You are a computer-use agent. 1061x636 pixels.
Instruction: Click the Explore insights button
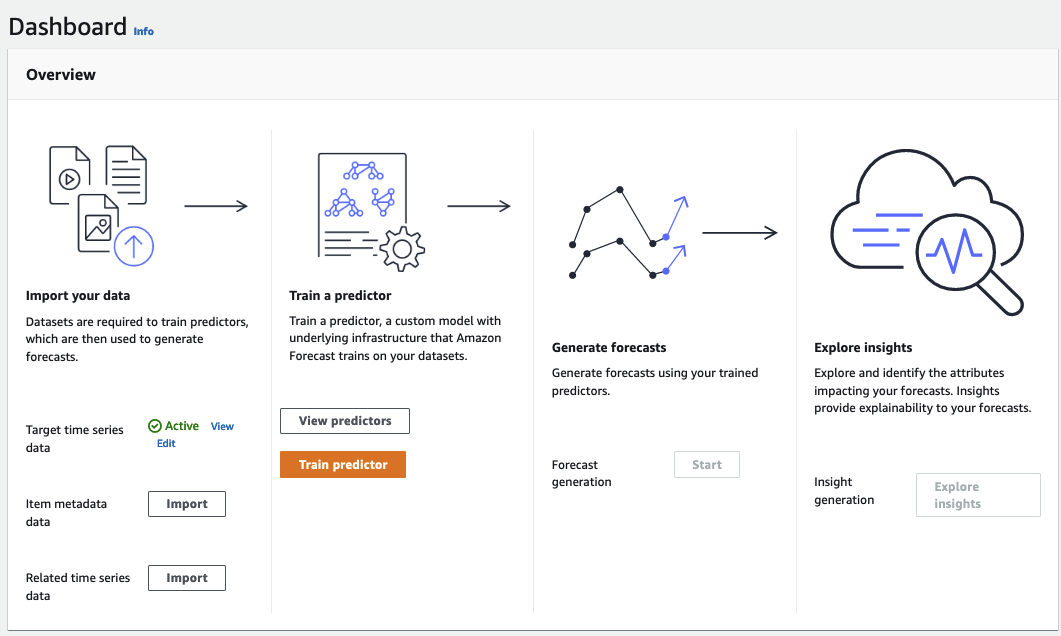click(977, 494)
